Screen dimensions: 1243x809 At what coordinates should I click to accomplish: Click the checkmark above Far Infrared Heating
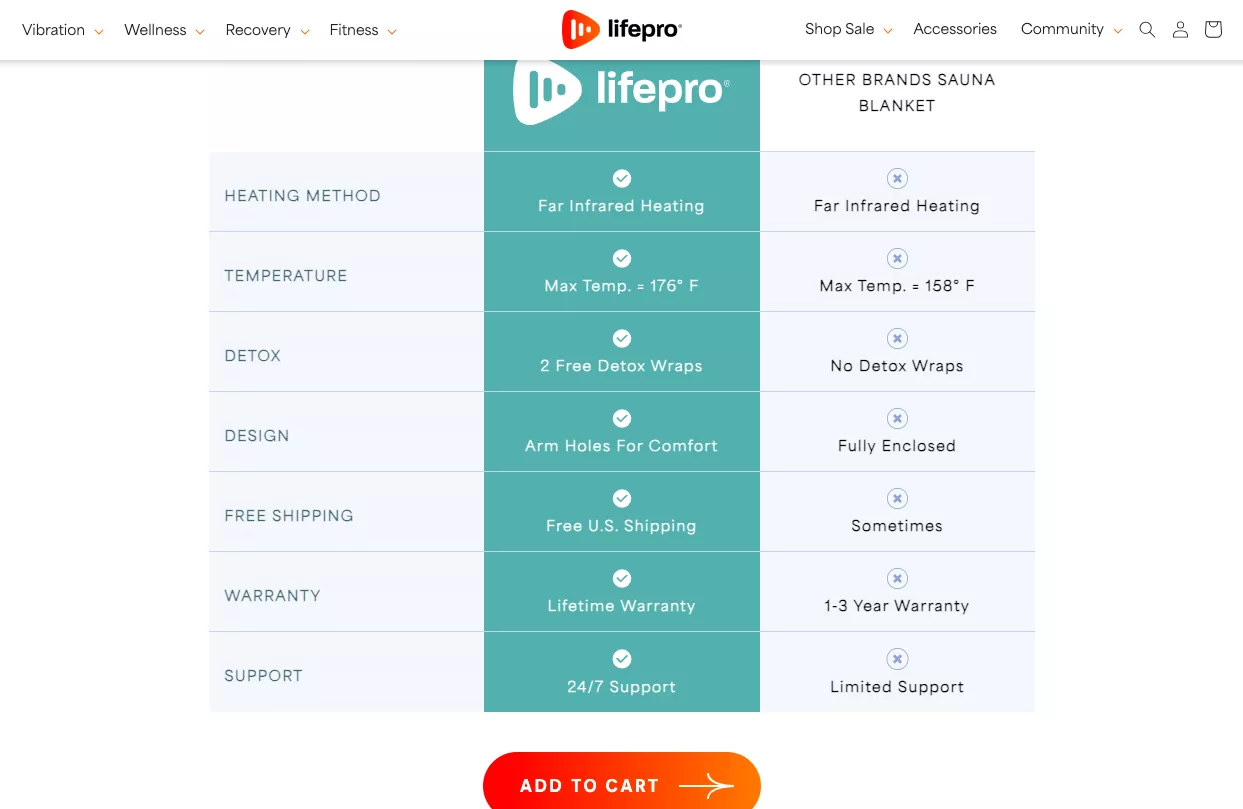pos(622,178)
